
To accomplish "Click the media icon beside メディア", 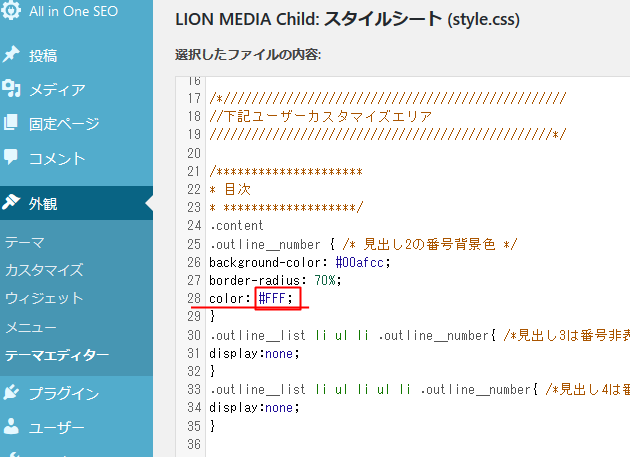I will click(x=12, y=90).
